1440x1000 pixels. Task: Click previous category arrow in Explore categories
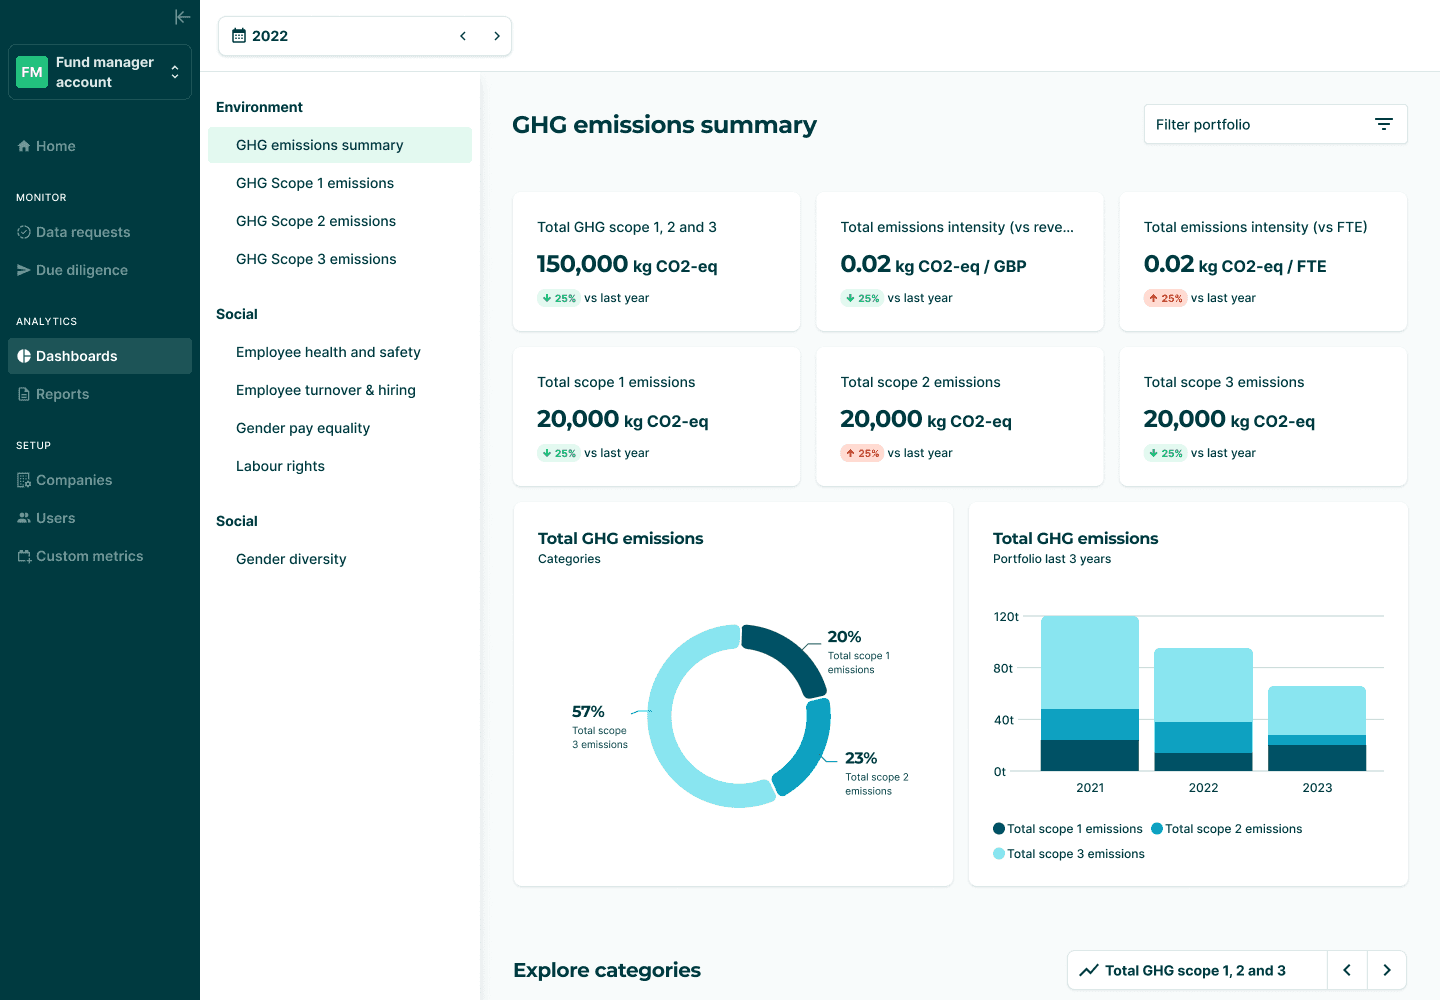coord(1347,970)
